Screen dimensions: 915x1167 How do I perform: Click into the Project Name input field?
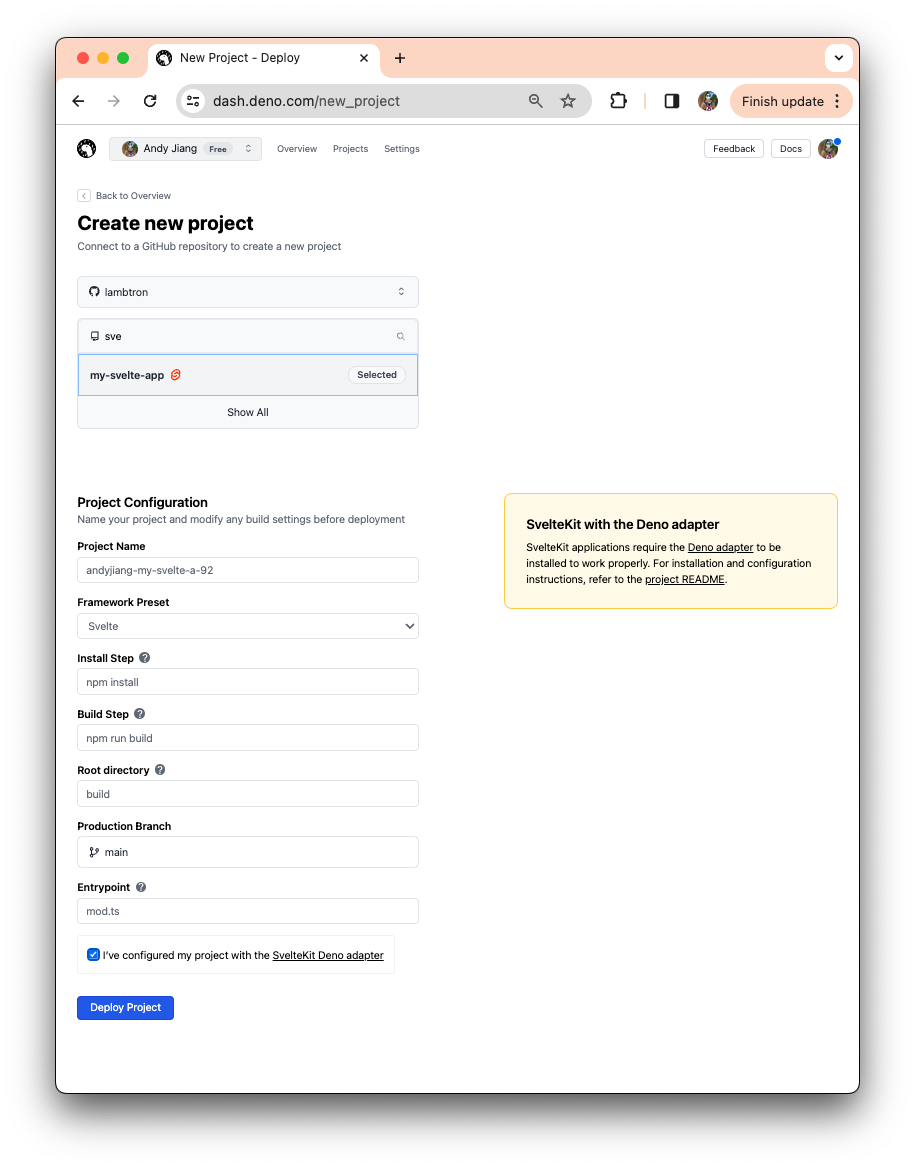248,570
